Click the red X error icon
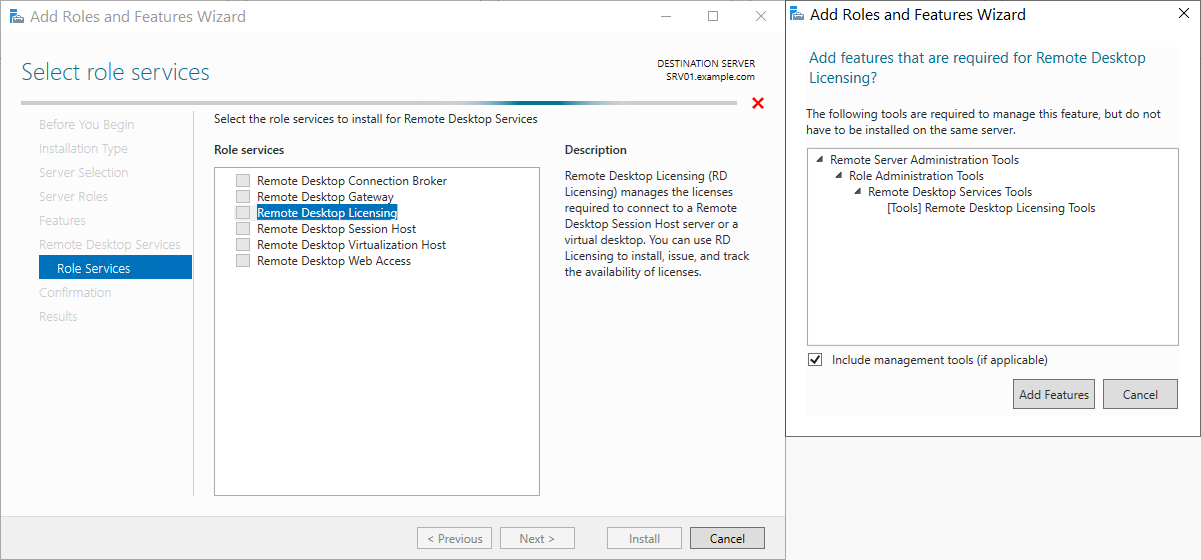Viewport: 1201px width, 560px height. pyautogui.click(x=758, y=103)
